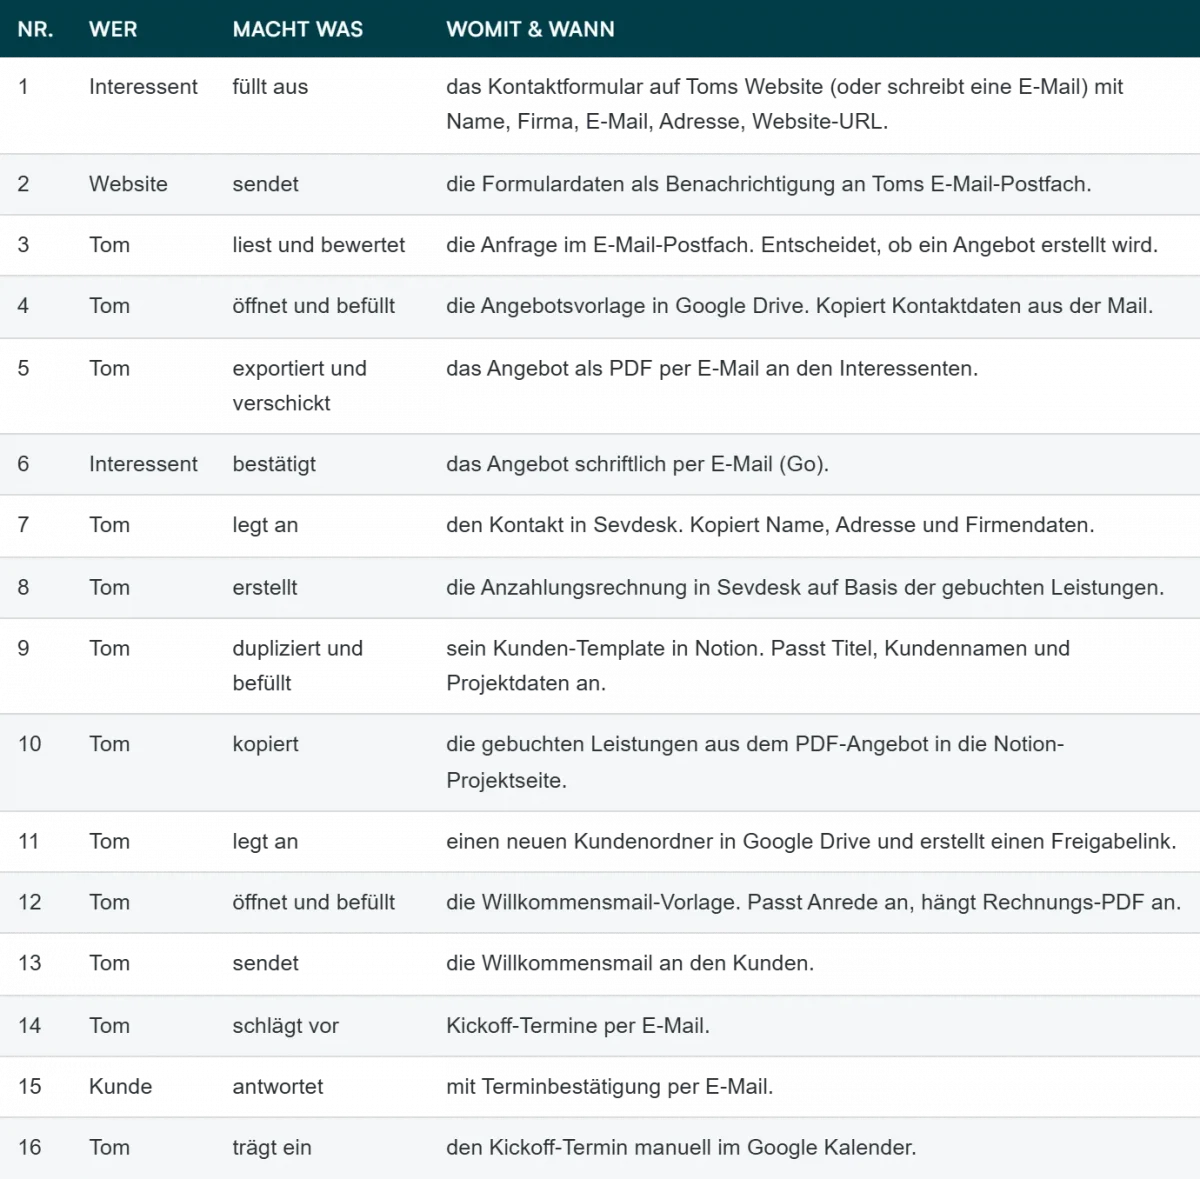Click 'exportiert und verschickt' cell
1200x1179 pixels.
299,386
